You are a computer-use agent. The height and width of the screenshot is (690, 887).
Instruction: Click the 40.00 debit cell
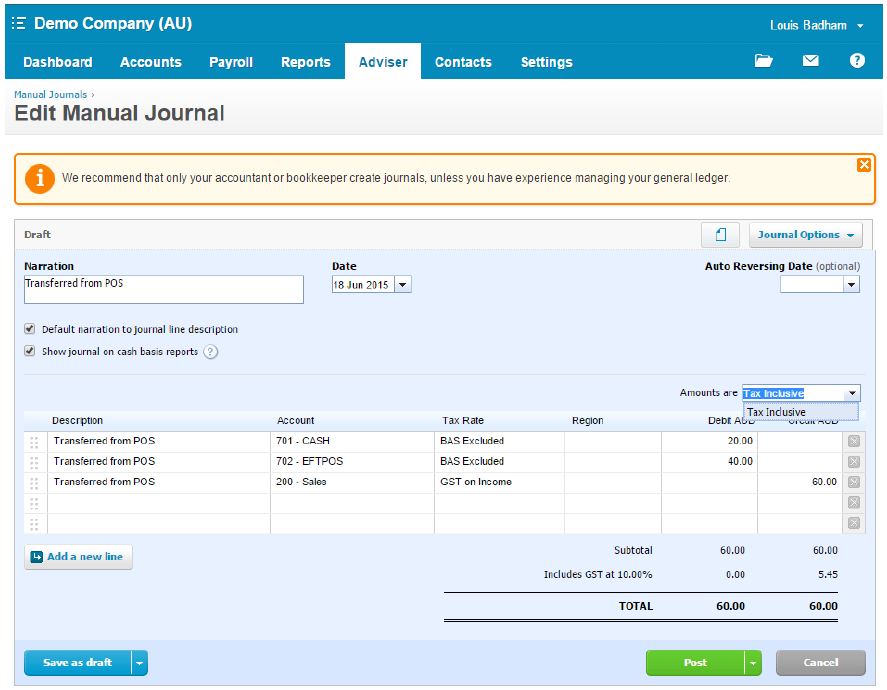click(x=709, y=462)
